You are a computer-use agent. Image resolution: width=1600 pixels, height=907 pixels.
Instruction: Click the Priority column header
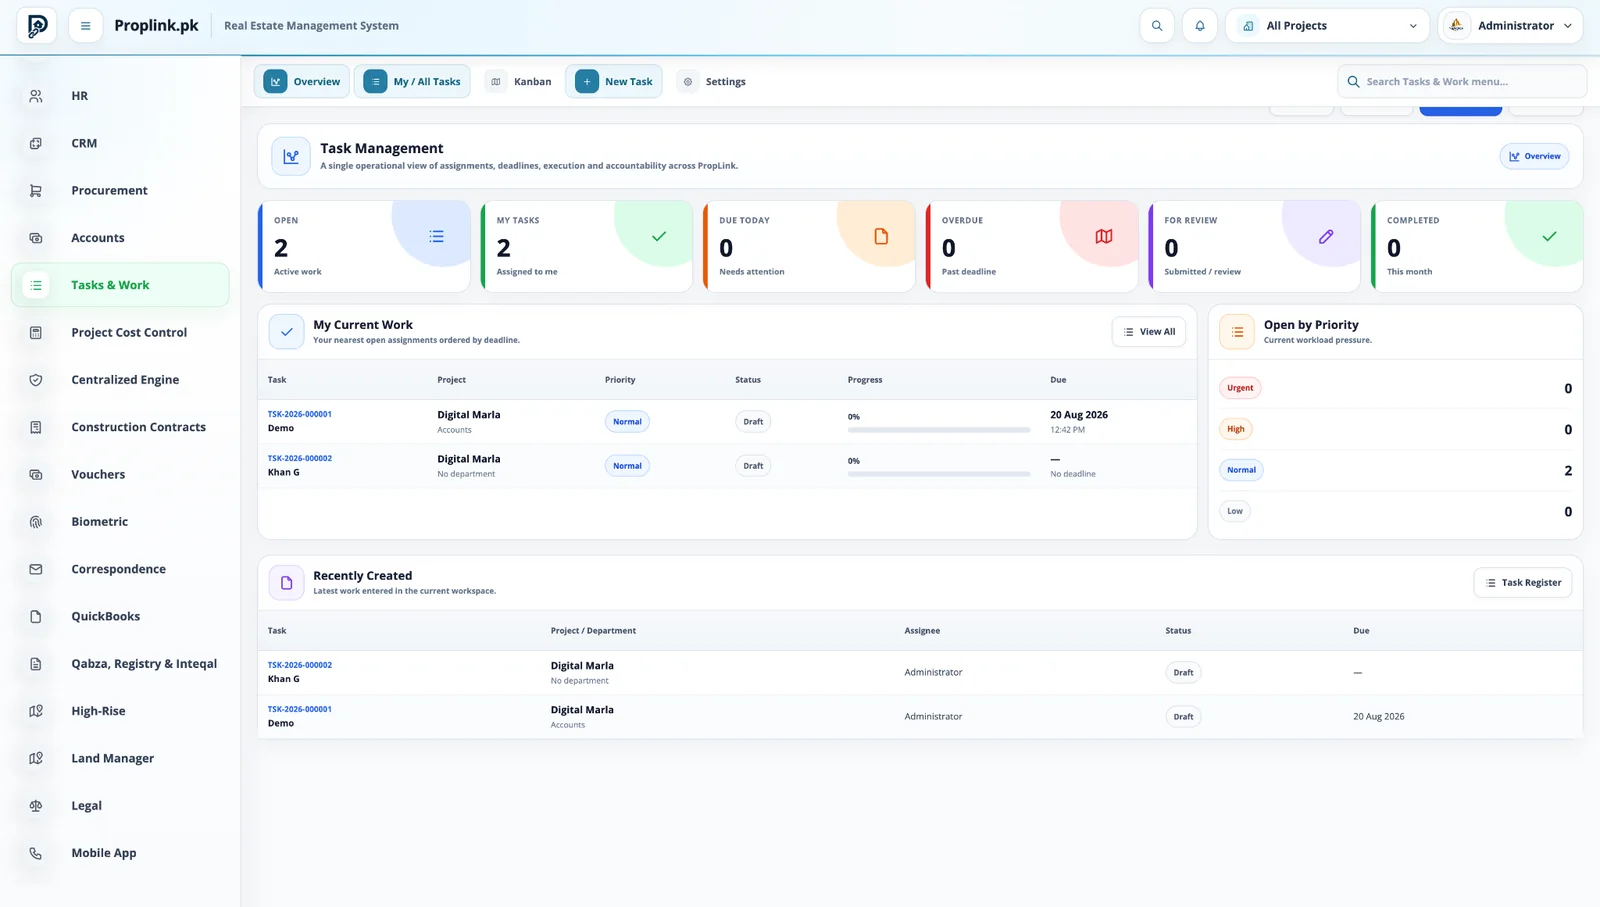(x=620, y=380)
